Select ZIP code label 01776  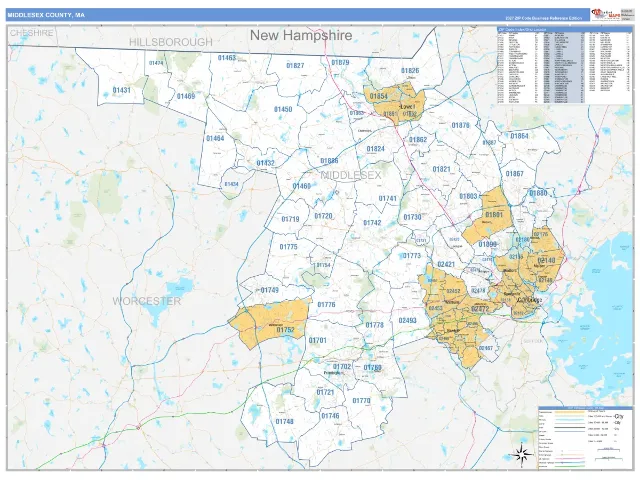coord(326,304)
